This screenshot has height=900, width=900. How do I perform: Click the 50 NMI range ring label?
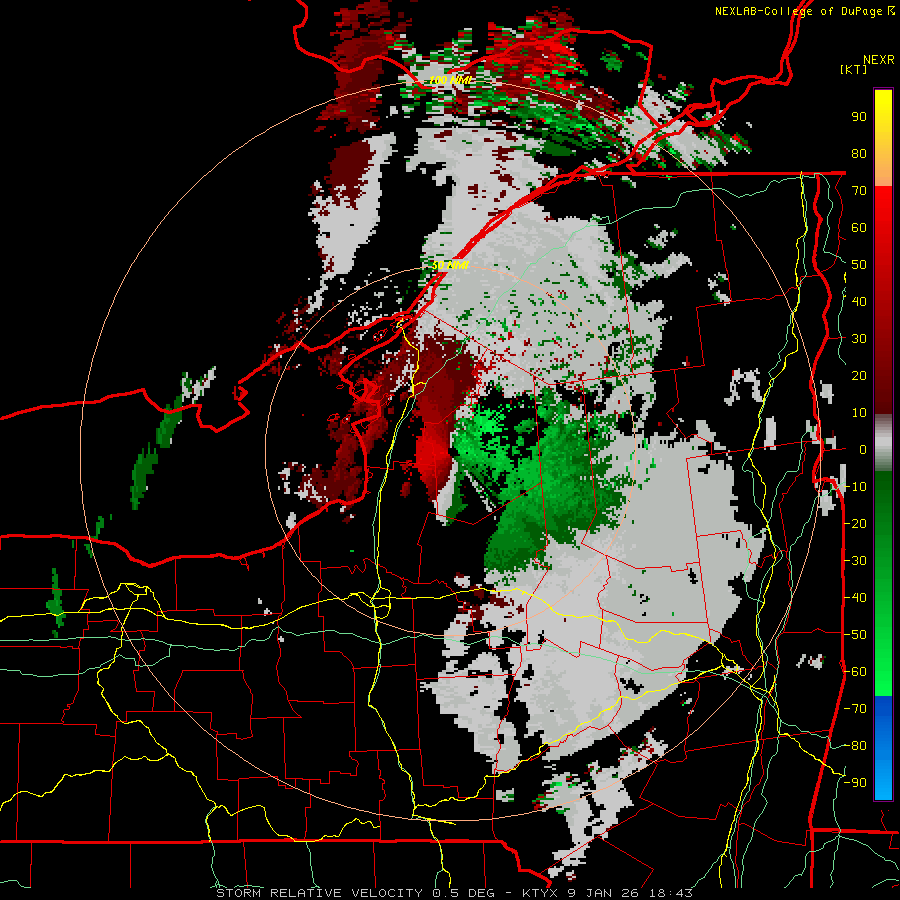451,265
